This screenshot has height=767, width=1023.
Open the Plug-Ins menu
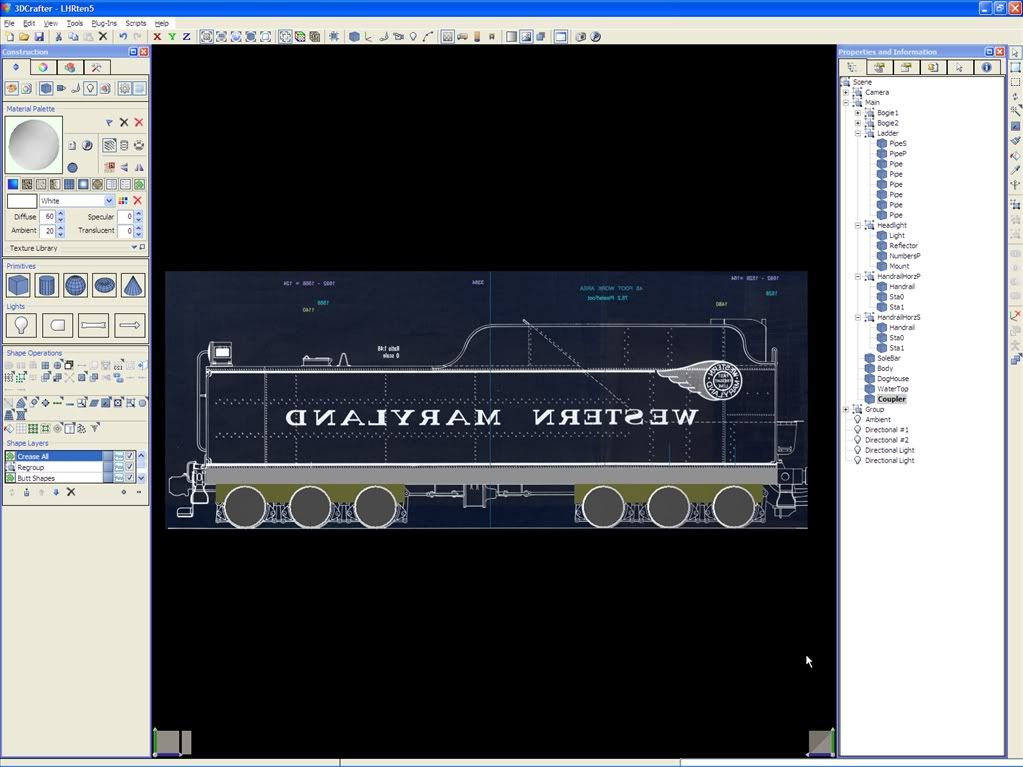coord(104,23)
